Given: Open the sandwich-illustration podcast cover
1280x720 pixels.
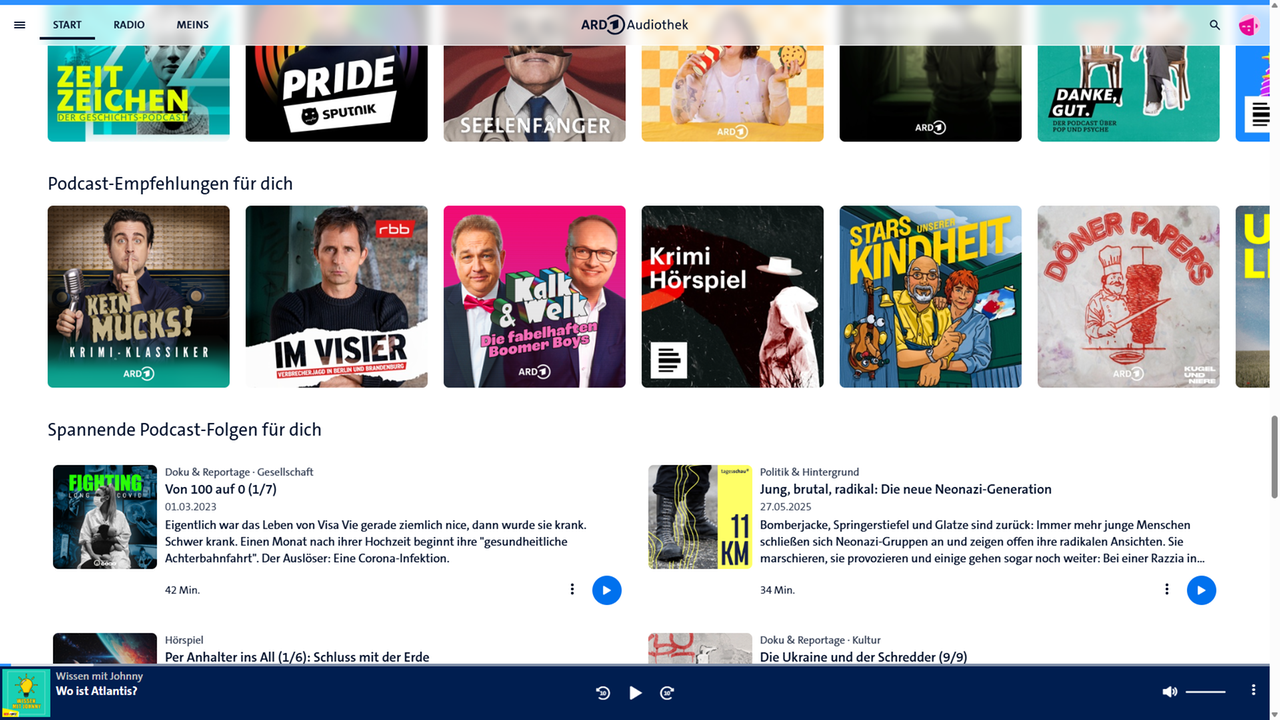Looking at the screenshot, I should [733, 92].
